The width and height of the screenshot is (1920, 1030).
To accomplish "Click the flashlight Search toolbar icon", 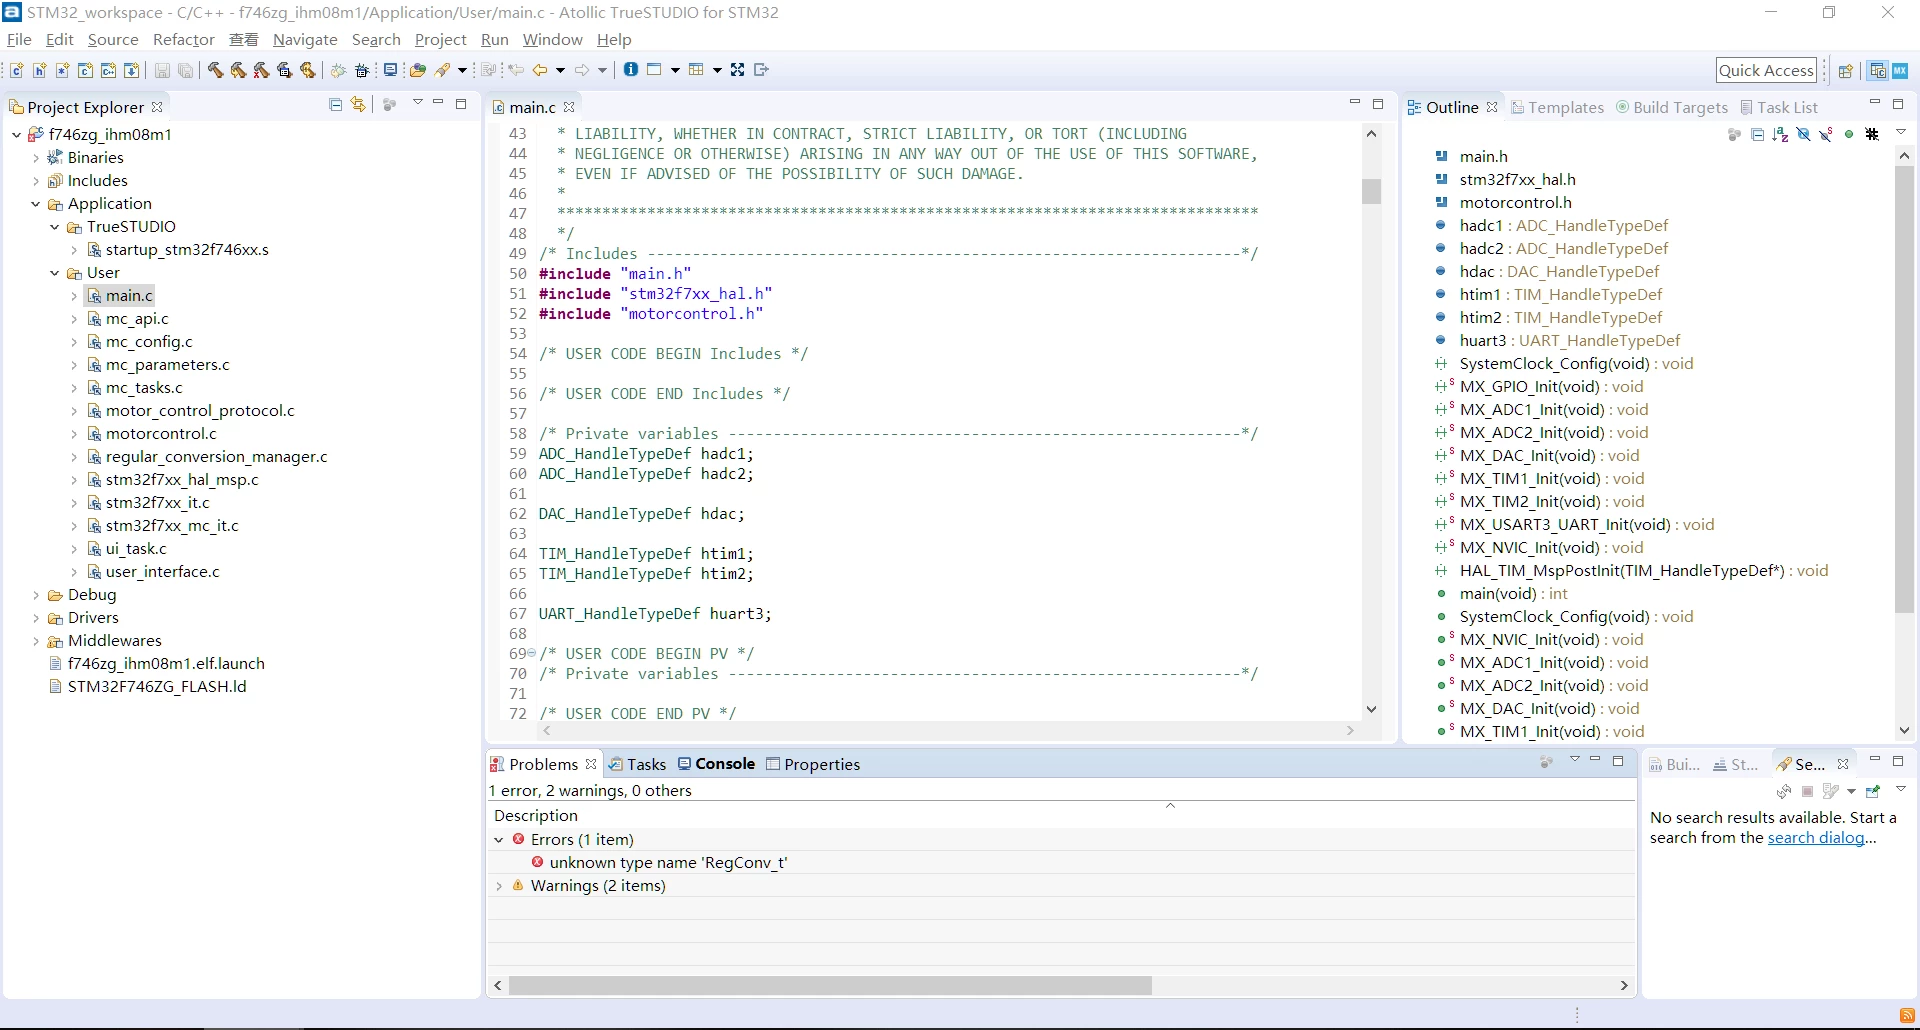I will [442, 70].
